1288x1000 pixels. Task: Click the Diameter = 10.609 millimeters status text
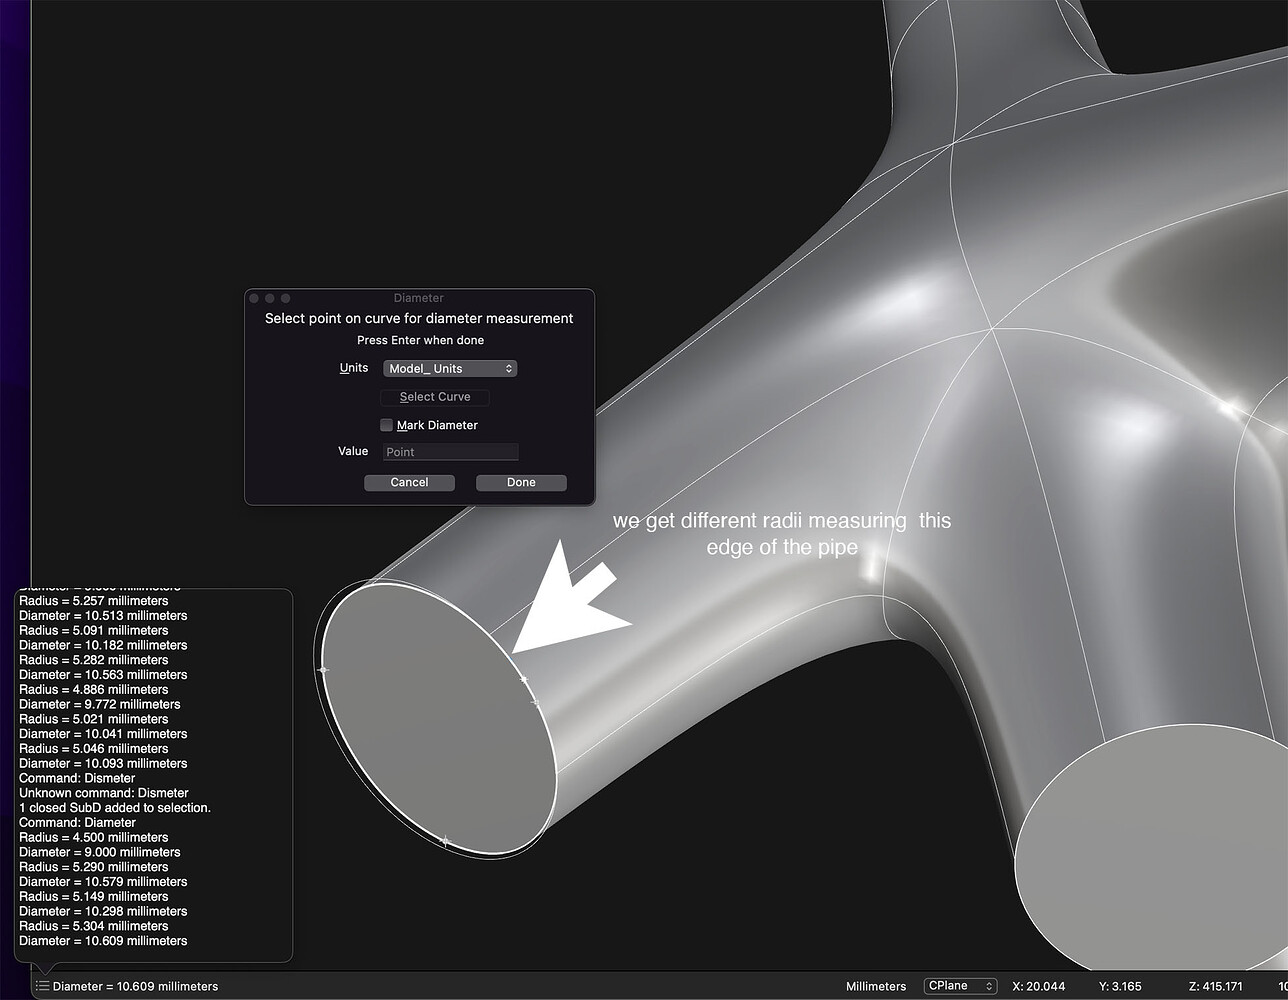130,986
